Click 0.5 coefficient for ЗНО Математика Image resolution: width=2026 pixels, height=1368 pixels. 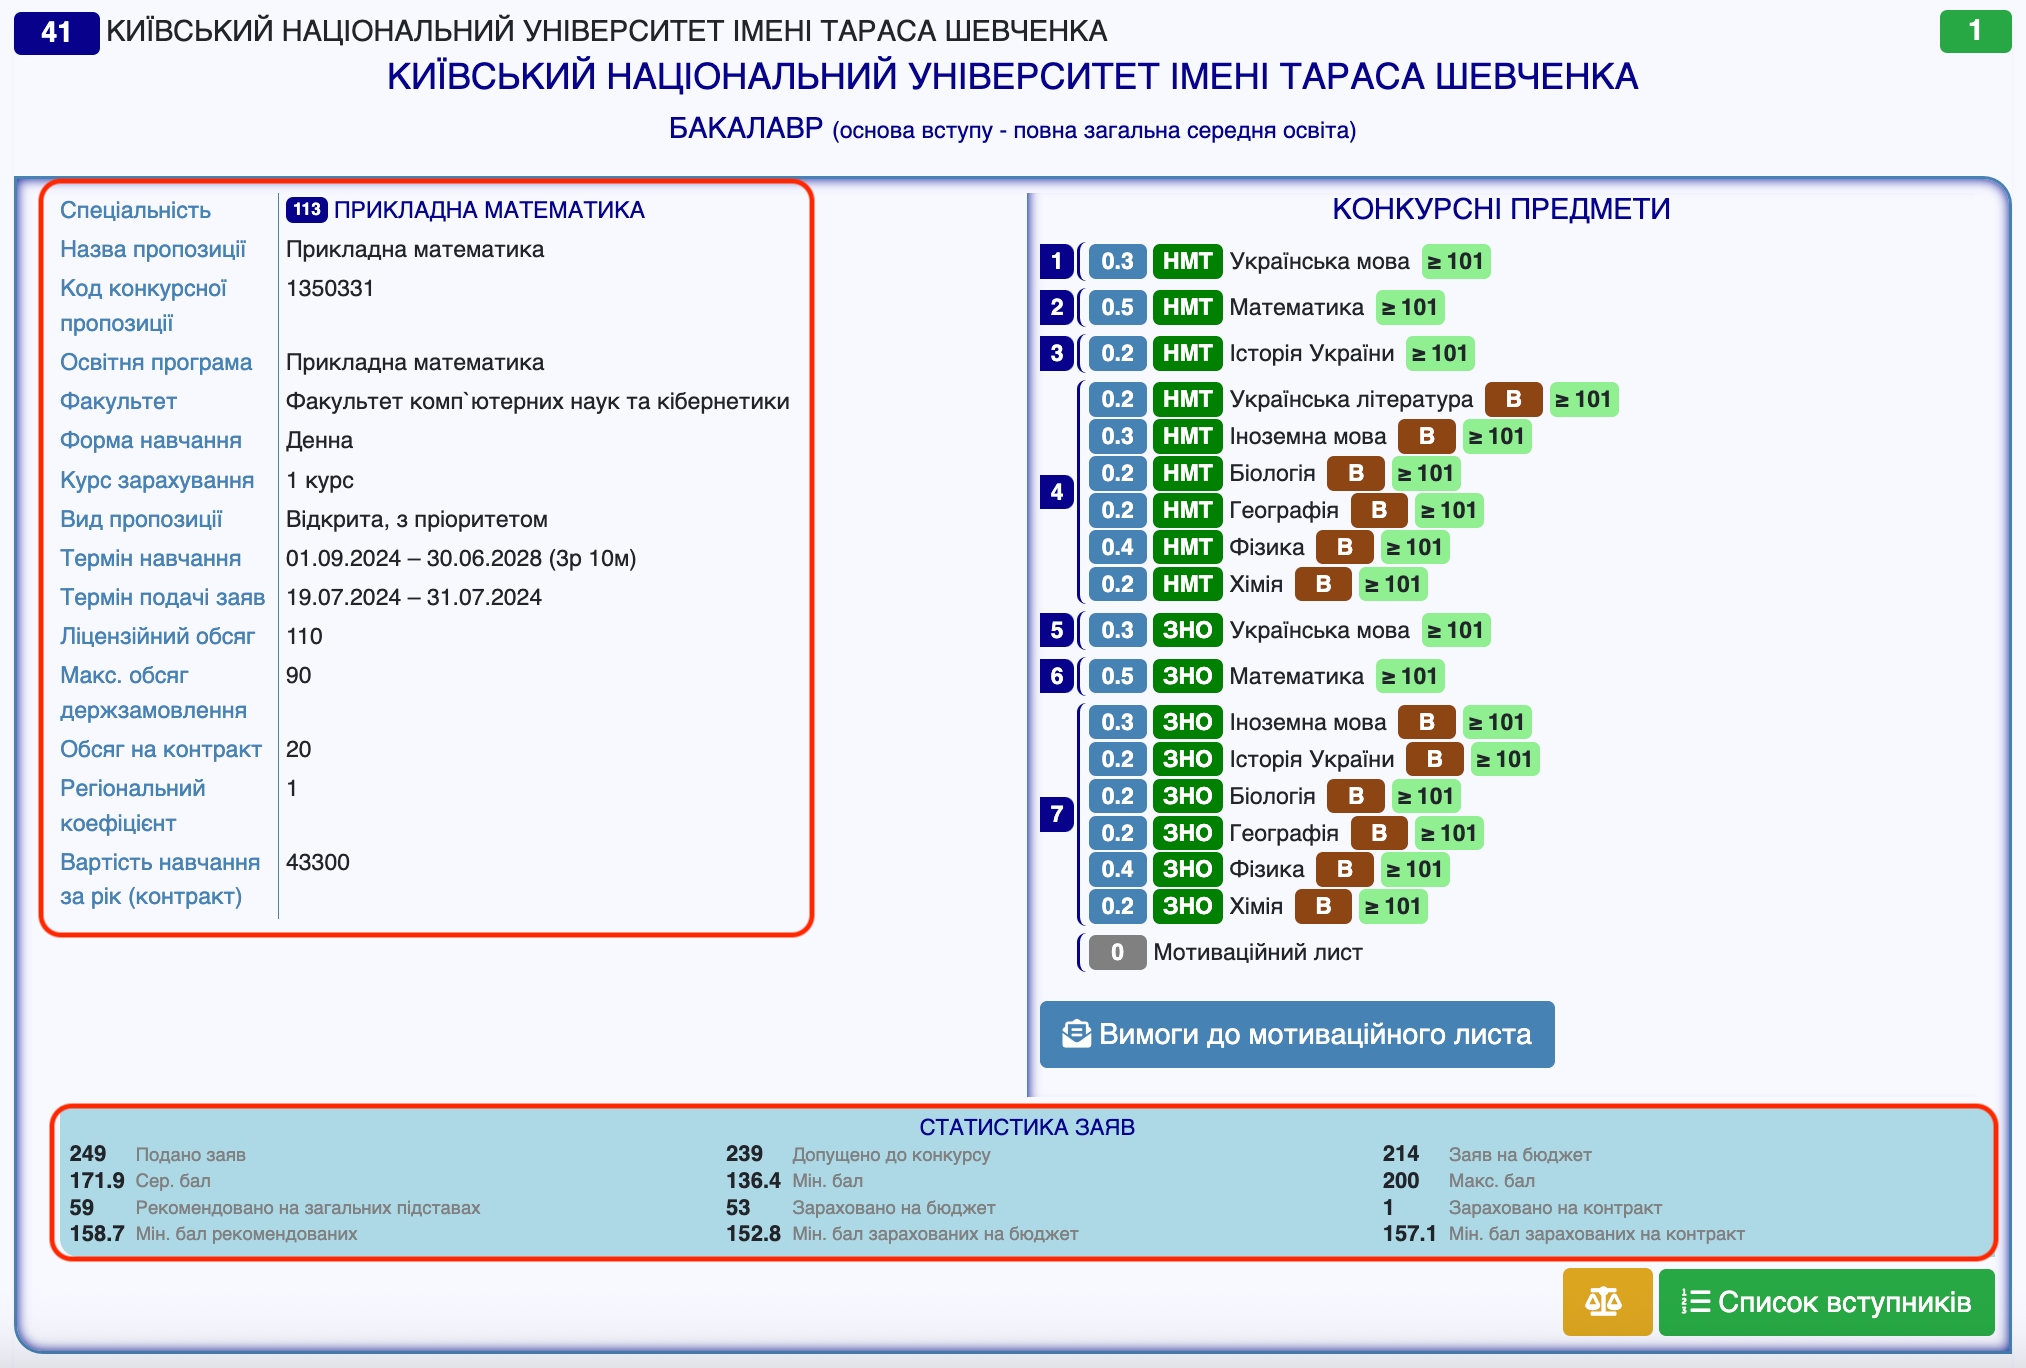(x=1117, y=676)
